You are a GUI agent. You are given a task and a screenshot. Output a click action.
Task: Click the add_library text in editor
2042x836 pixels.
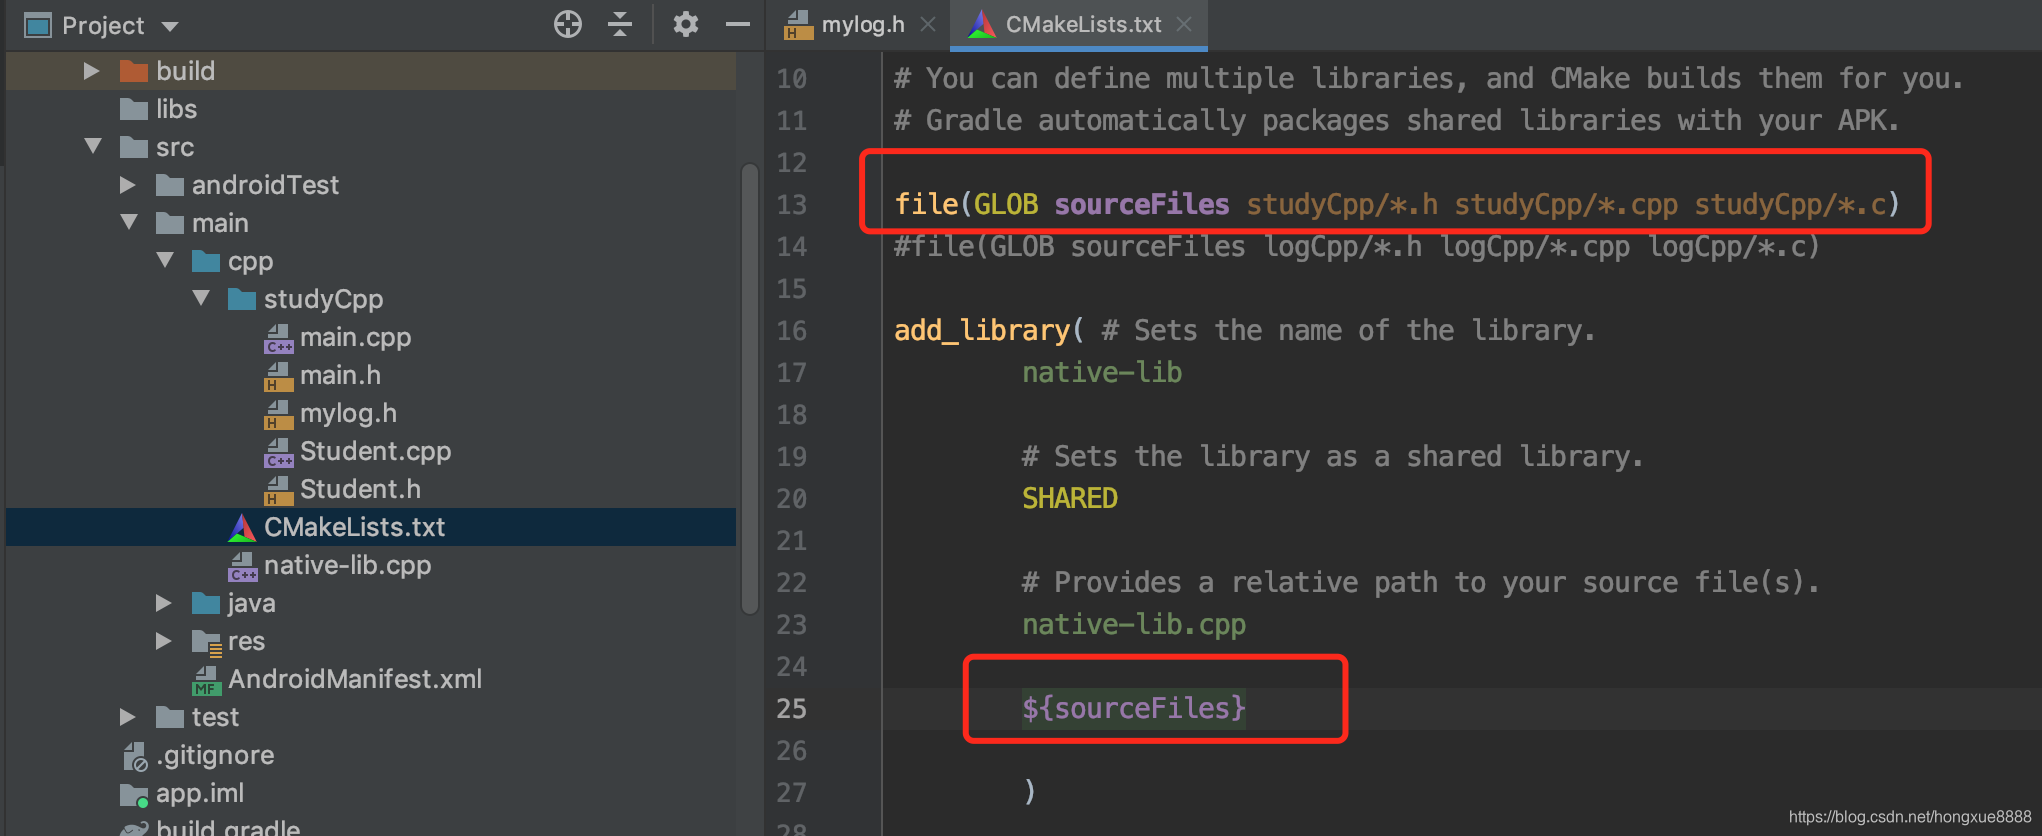(x=982, y=331)
